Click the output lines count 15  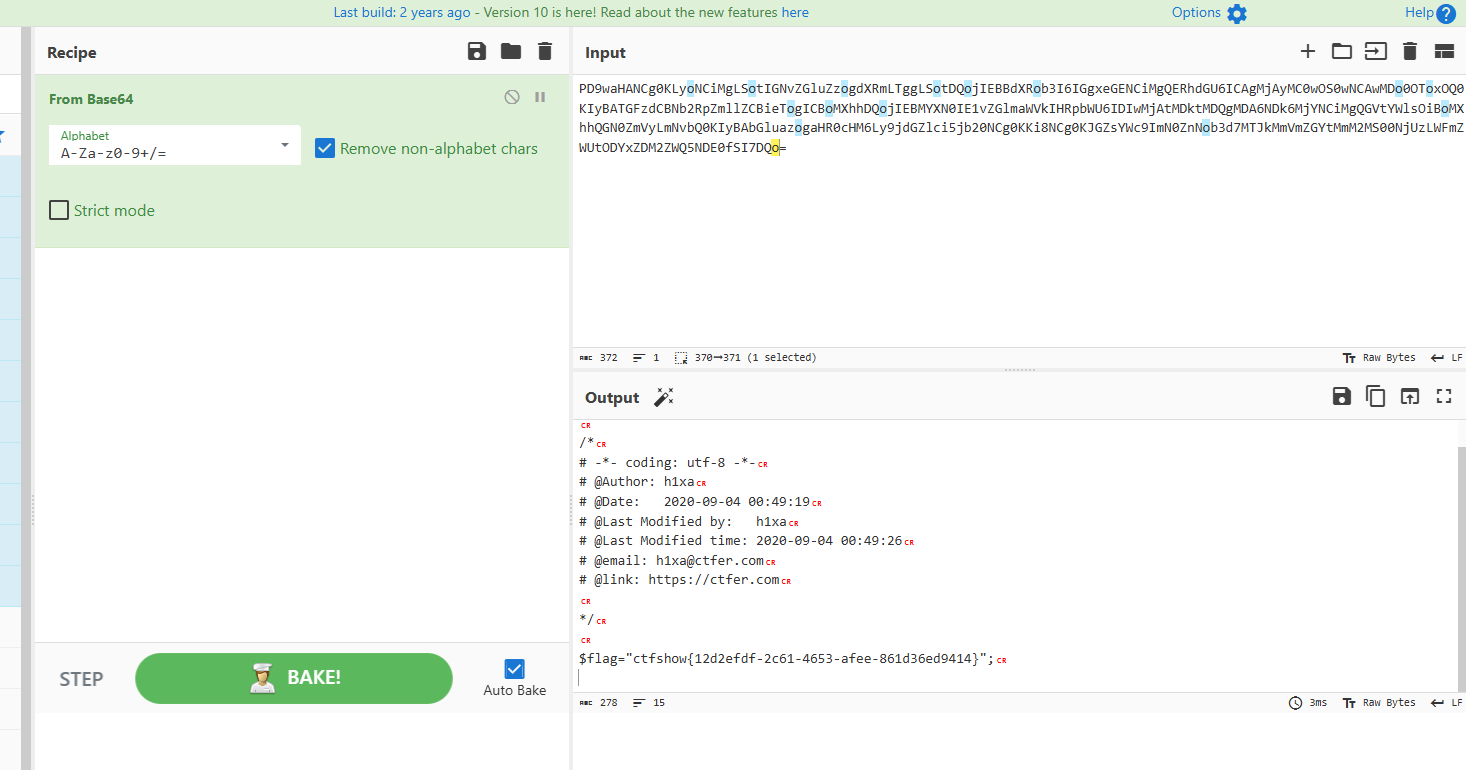coord(649,703)
